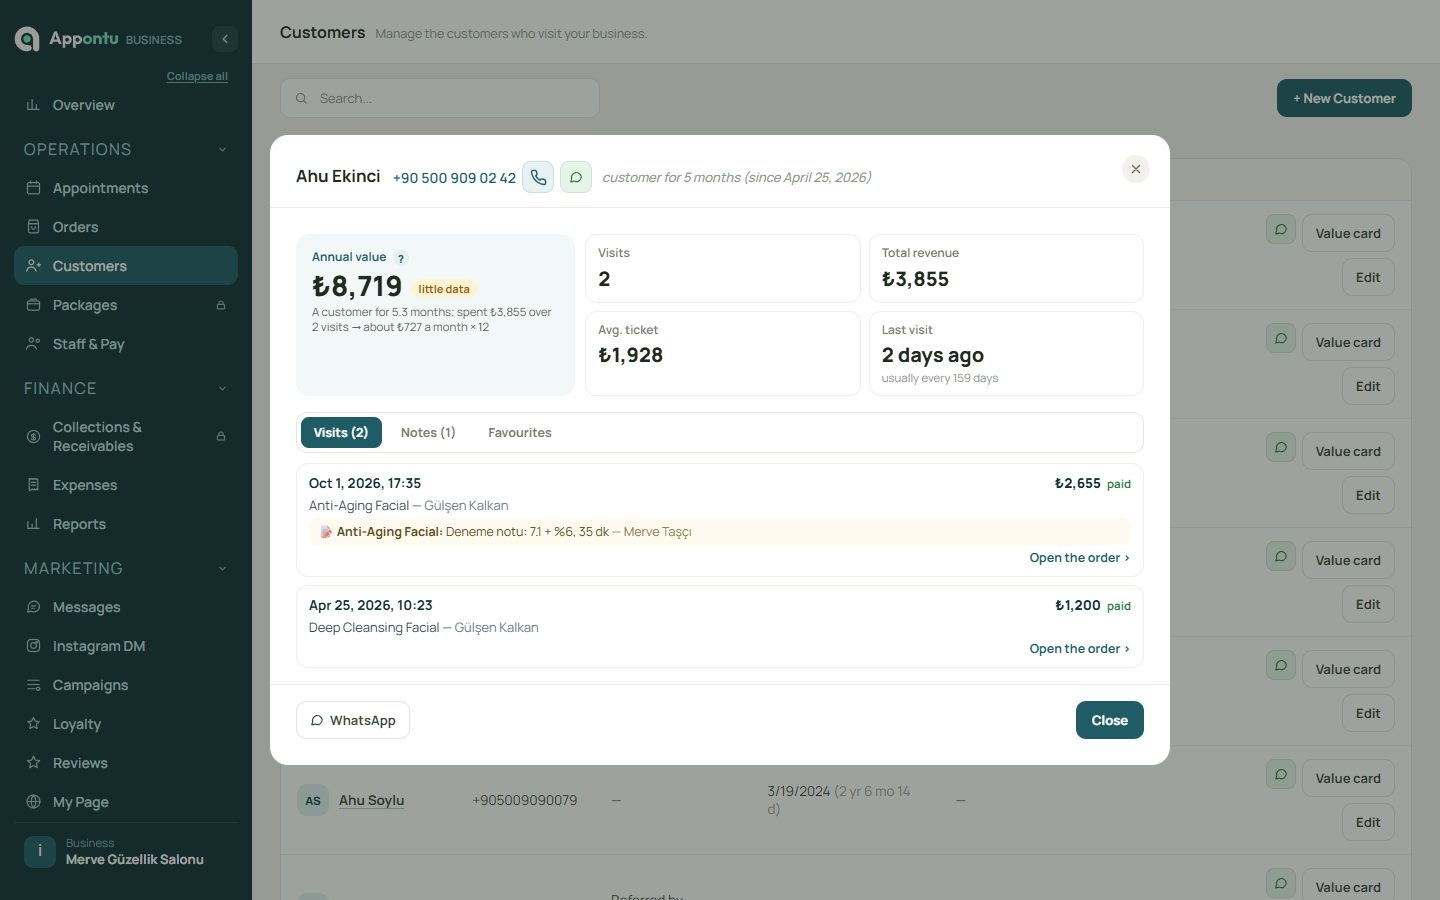
Task: Collapse the Finance section chevron
Action: point(222,388)
